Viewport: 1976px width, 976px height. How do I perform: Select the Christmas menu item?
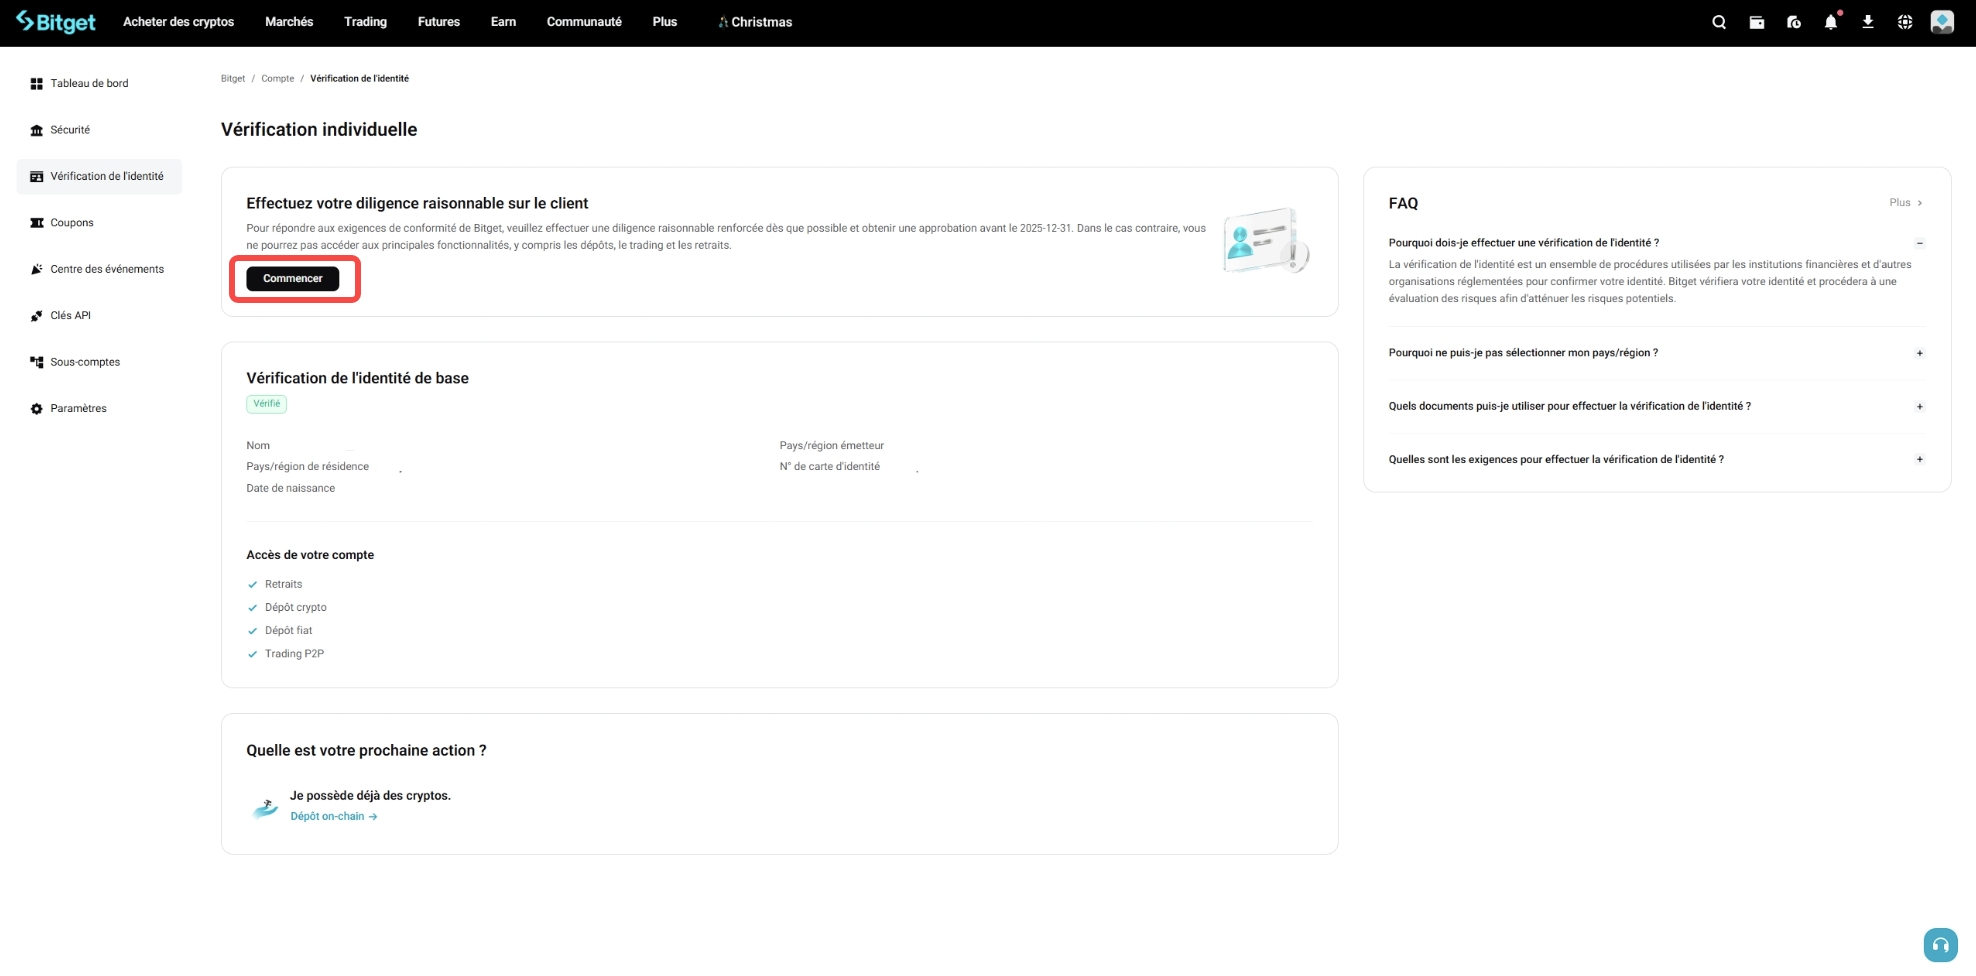tap(754, 21)
